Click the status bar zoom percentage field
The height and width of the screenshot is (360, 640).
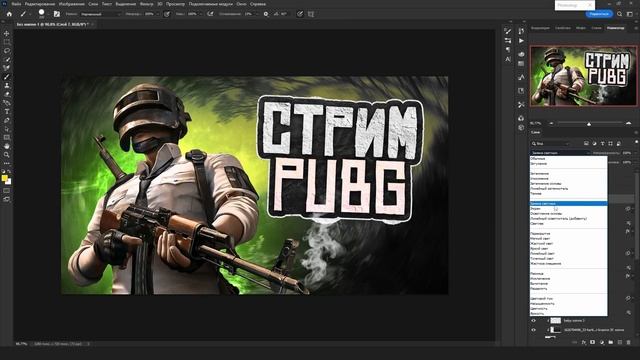click(x=21, y=344)
